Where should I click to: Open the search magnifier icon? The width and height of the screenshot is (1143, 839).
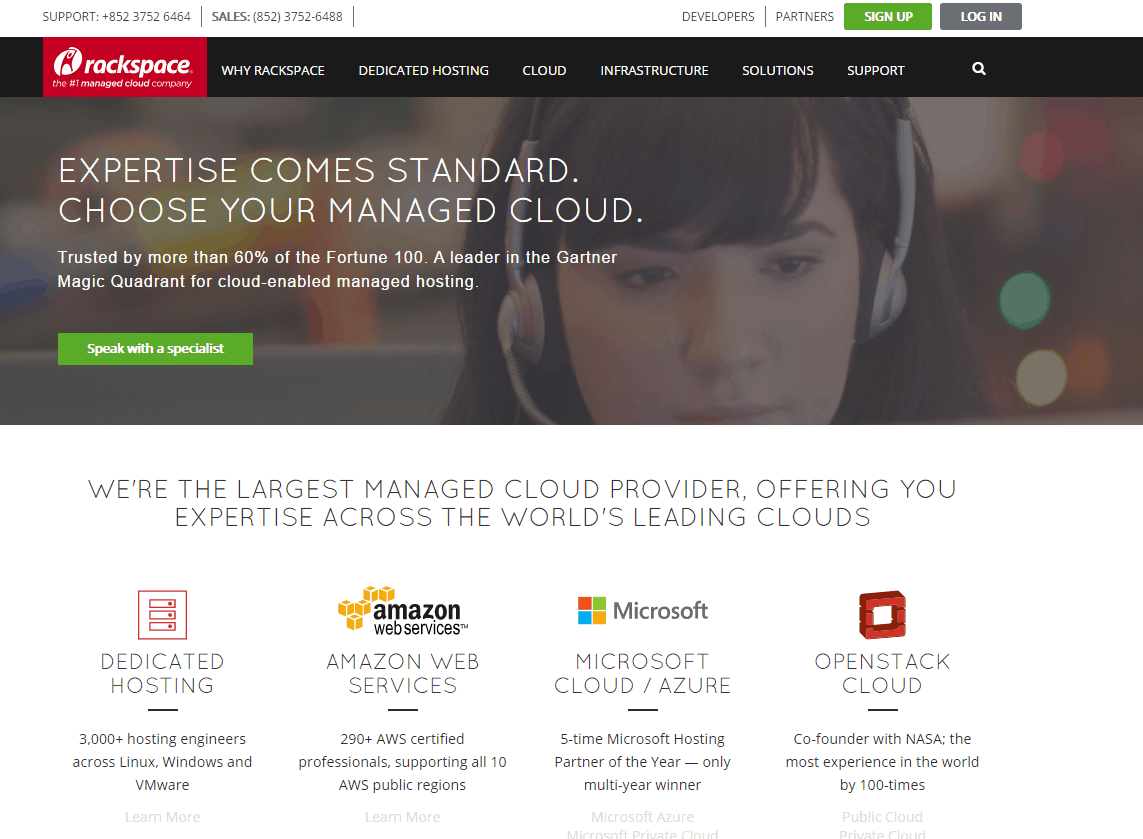979,69
